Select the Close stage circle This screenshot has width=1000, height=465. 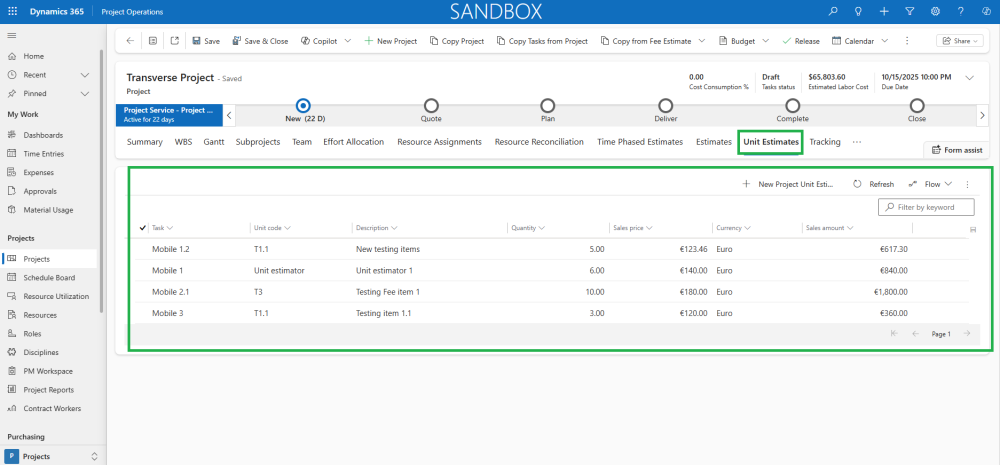point(917,105)
